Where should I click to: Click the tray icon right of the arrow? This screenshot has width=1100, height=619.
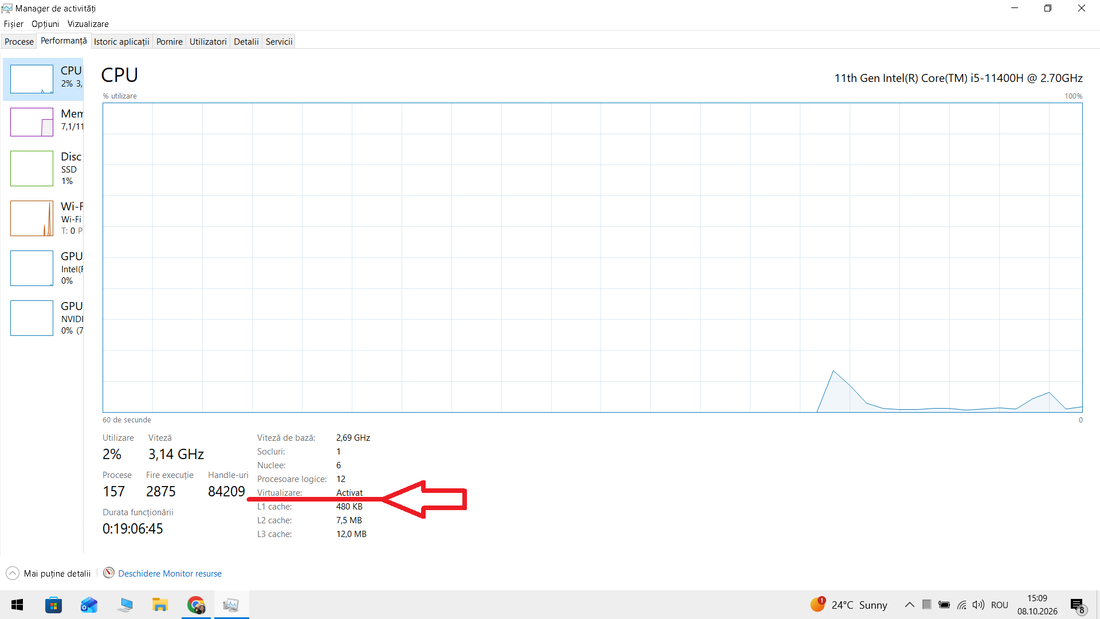point(926,605)
